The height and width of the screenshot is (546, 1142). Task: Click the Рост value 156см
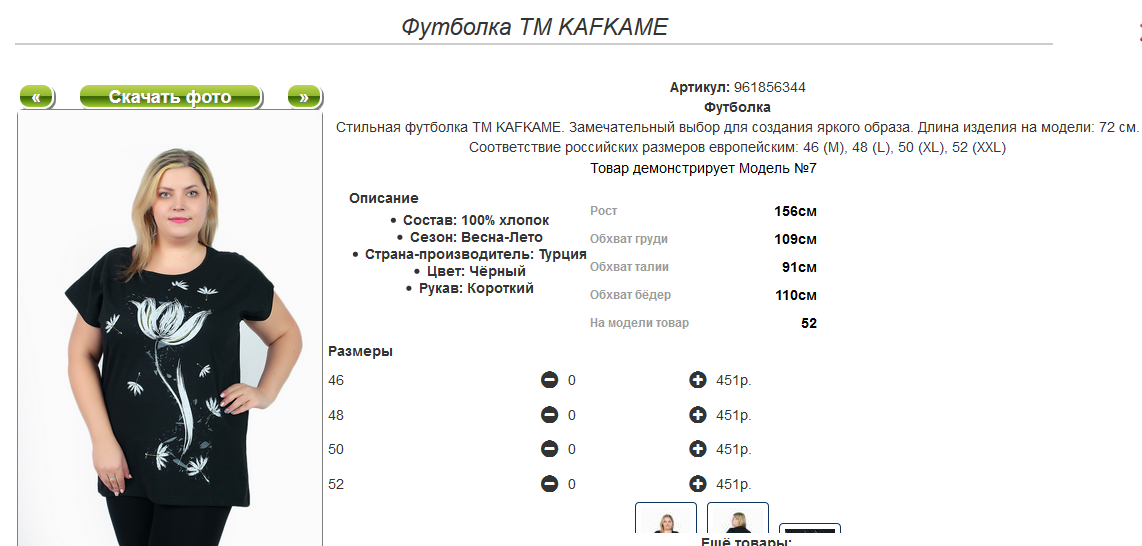(795, 212)
